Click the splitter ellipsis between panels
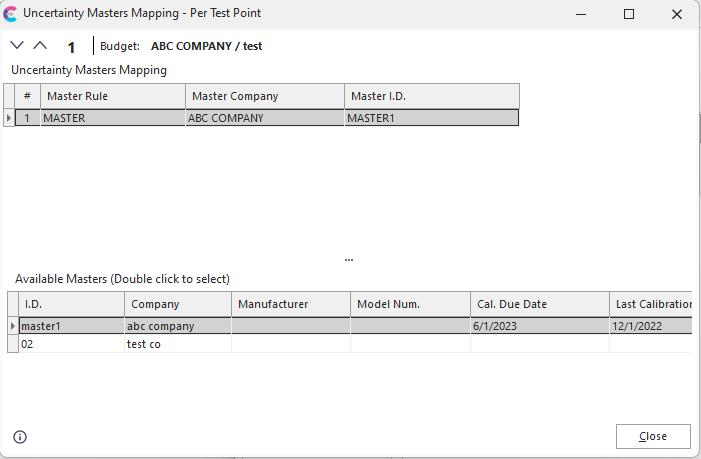This screenshot has width=701, height=459. (348, 259)
